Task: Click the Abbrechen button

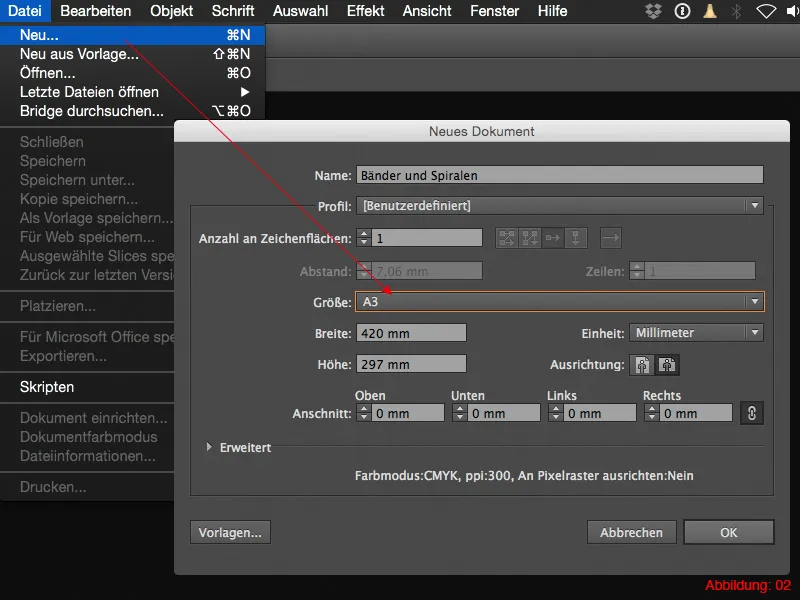Action: (x=631, y=532)
